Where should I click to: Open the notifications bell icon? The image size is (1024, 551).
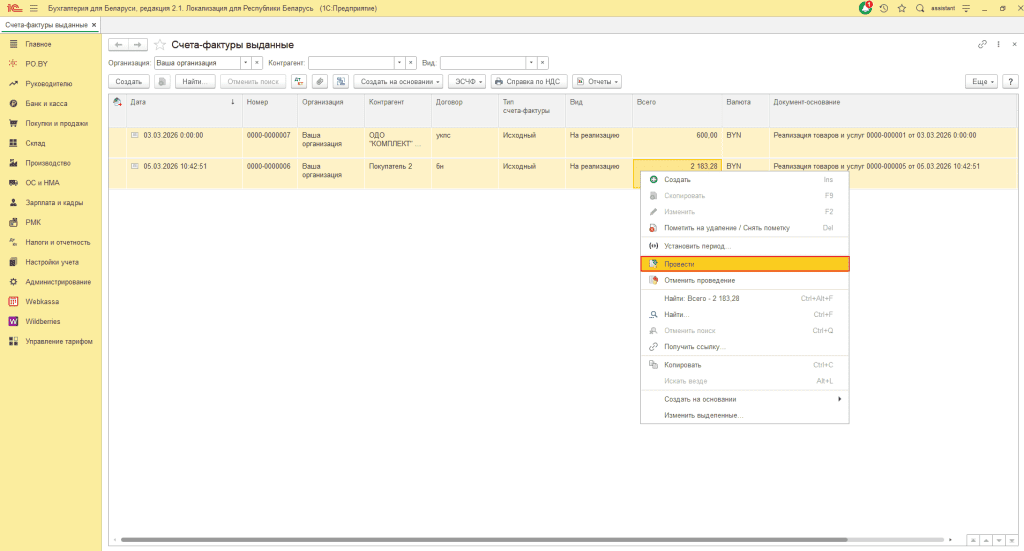[x=866, y=8]
